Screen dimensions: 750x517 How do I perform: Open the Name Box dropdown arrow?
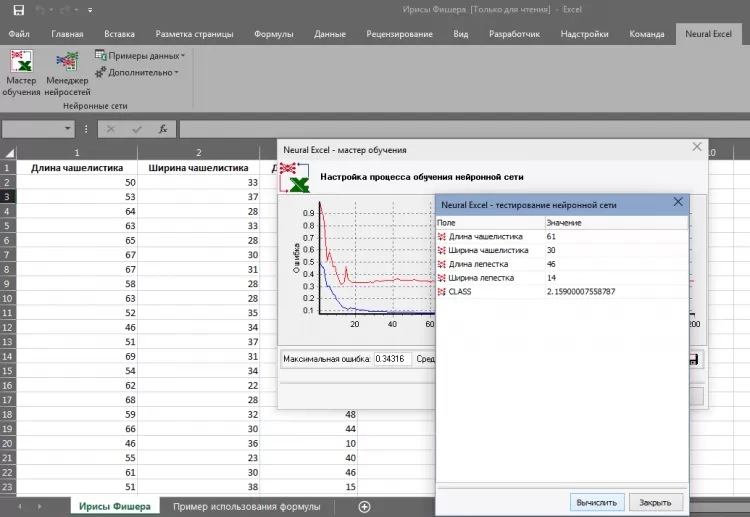point(68,129)
